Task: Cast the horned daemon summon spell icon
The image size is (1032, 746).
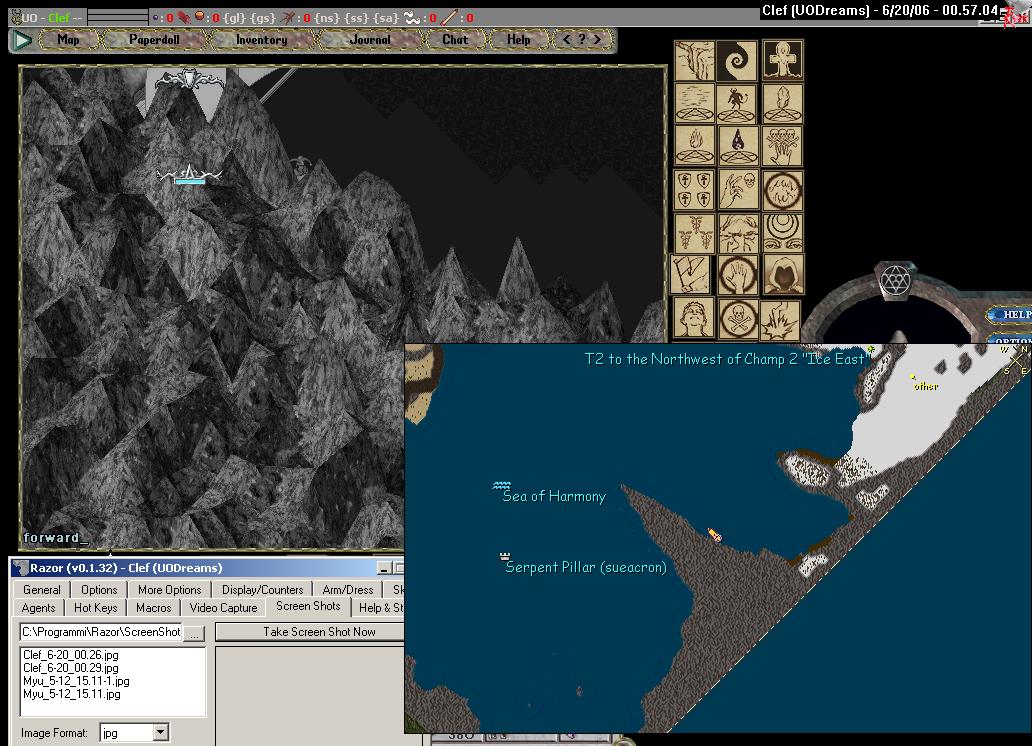Action: (736, 103)
